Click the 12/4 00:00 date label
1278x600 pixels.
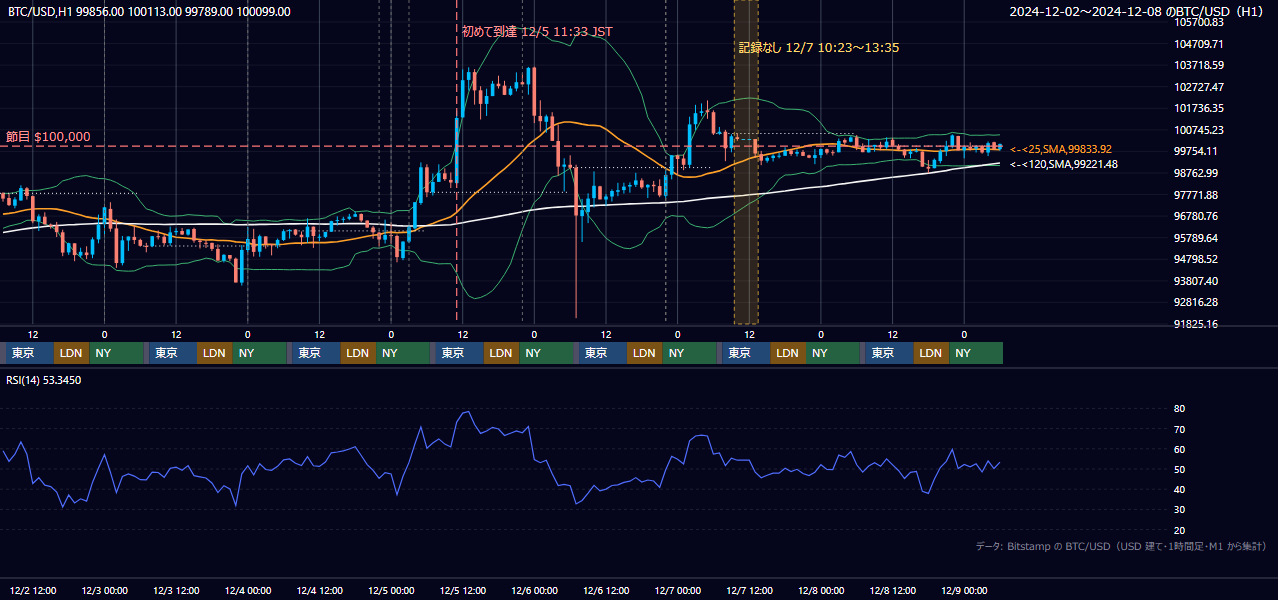248,590
